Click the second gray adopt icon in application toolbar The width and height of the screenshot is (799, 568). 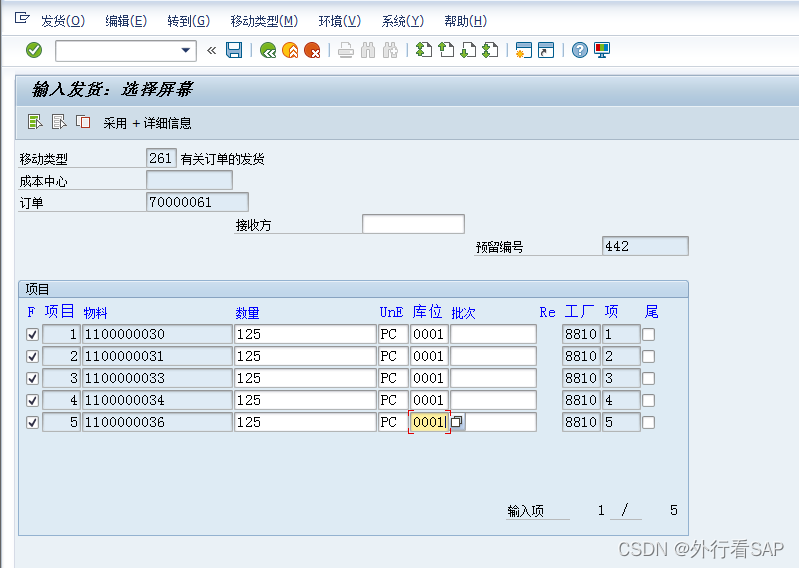pos(59,122)
